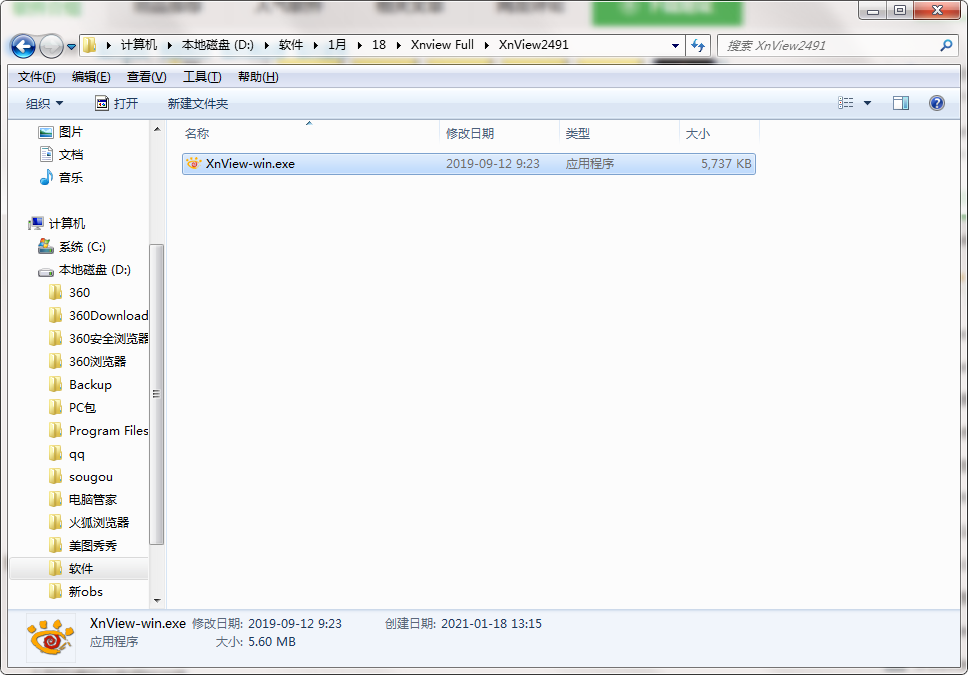Open the recent locations dropdown arrow
968x675 pixels.
point(71,46)
